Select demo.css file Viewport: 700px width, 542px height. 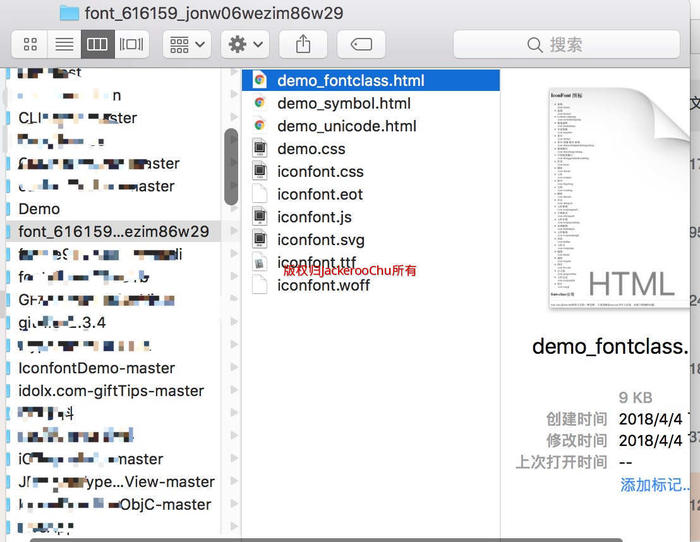click(x=371, y=149)
